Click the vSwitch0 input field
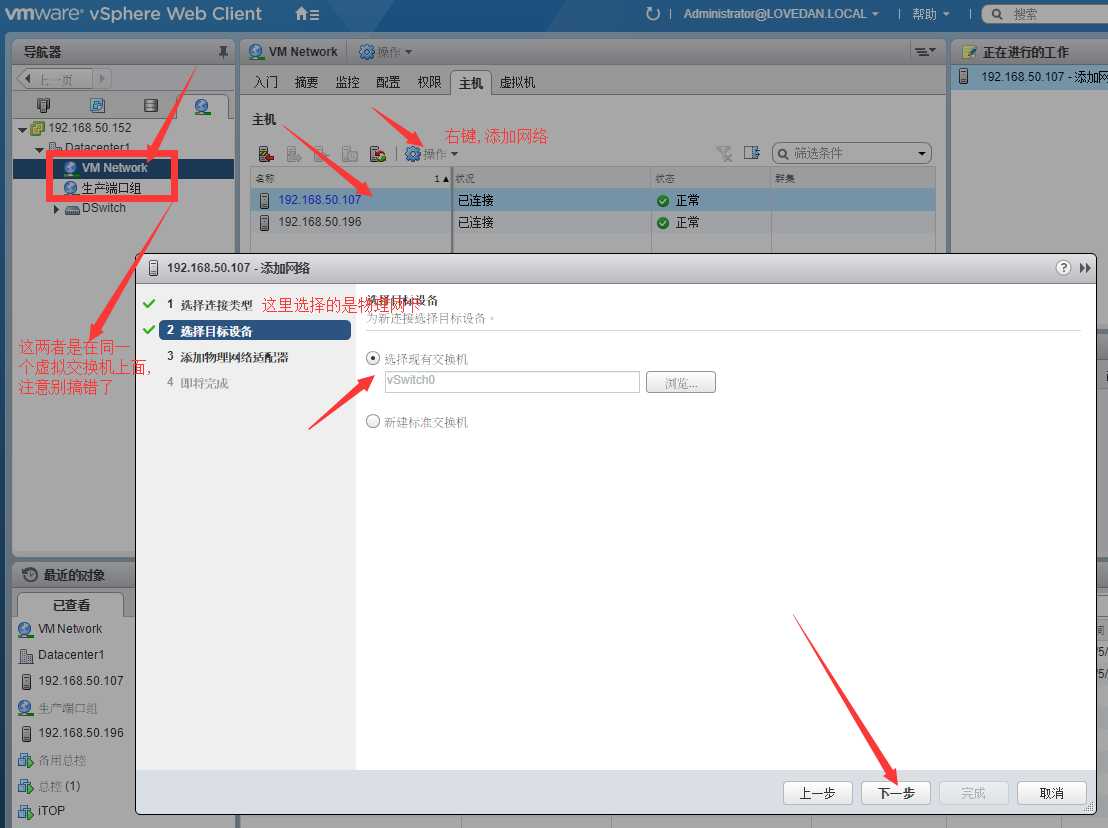 pos(512,382)
